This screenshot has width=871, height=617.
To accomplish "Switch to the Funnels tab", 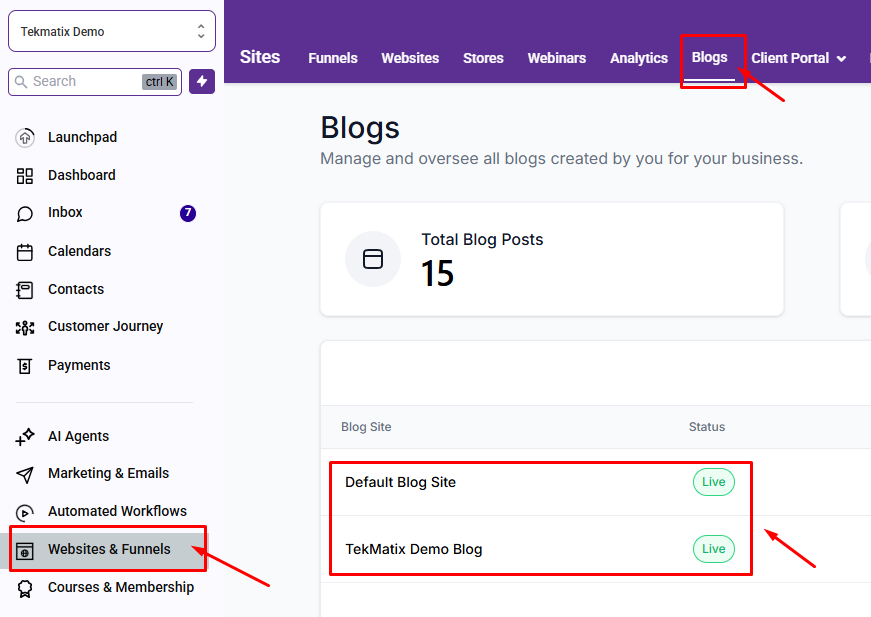I will click(333, 58).
